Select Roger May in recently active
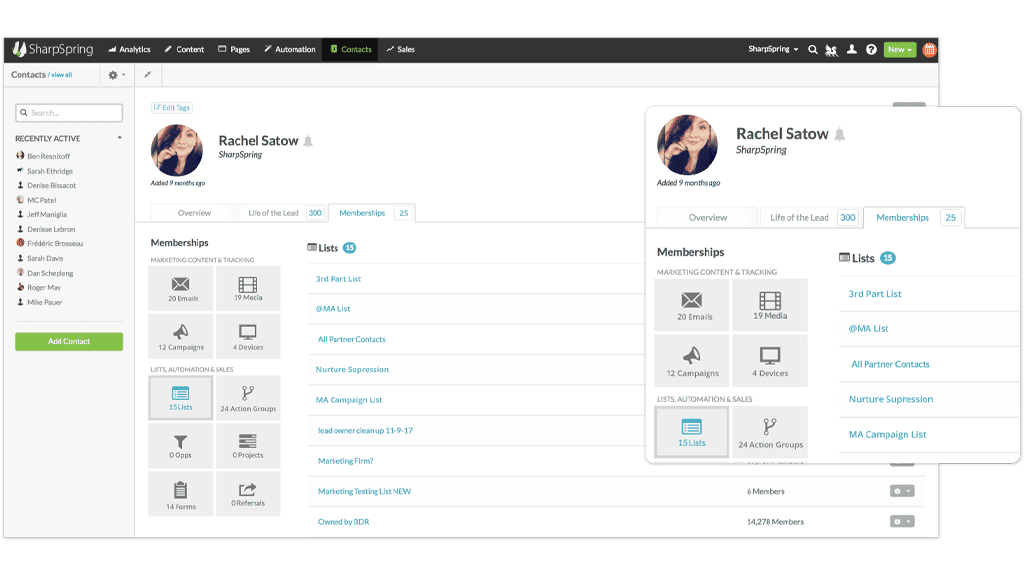 (x=44, y=287)
